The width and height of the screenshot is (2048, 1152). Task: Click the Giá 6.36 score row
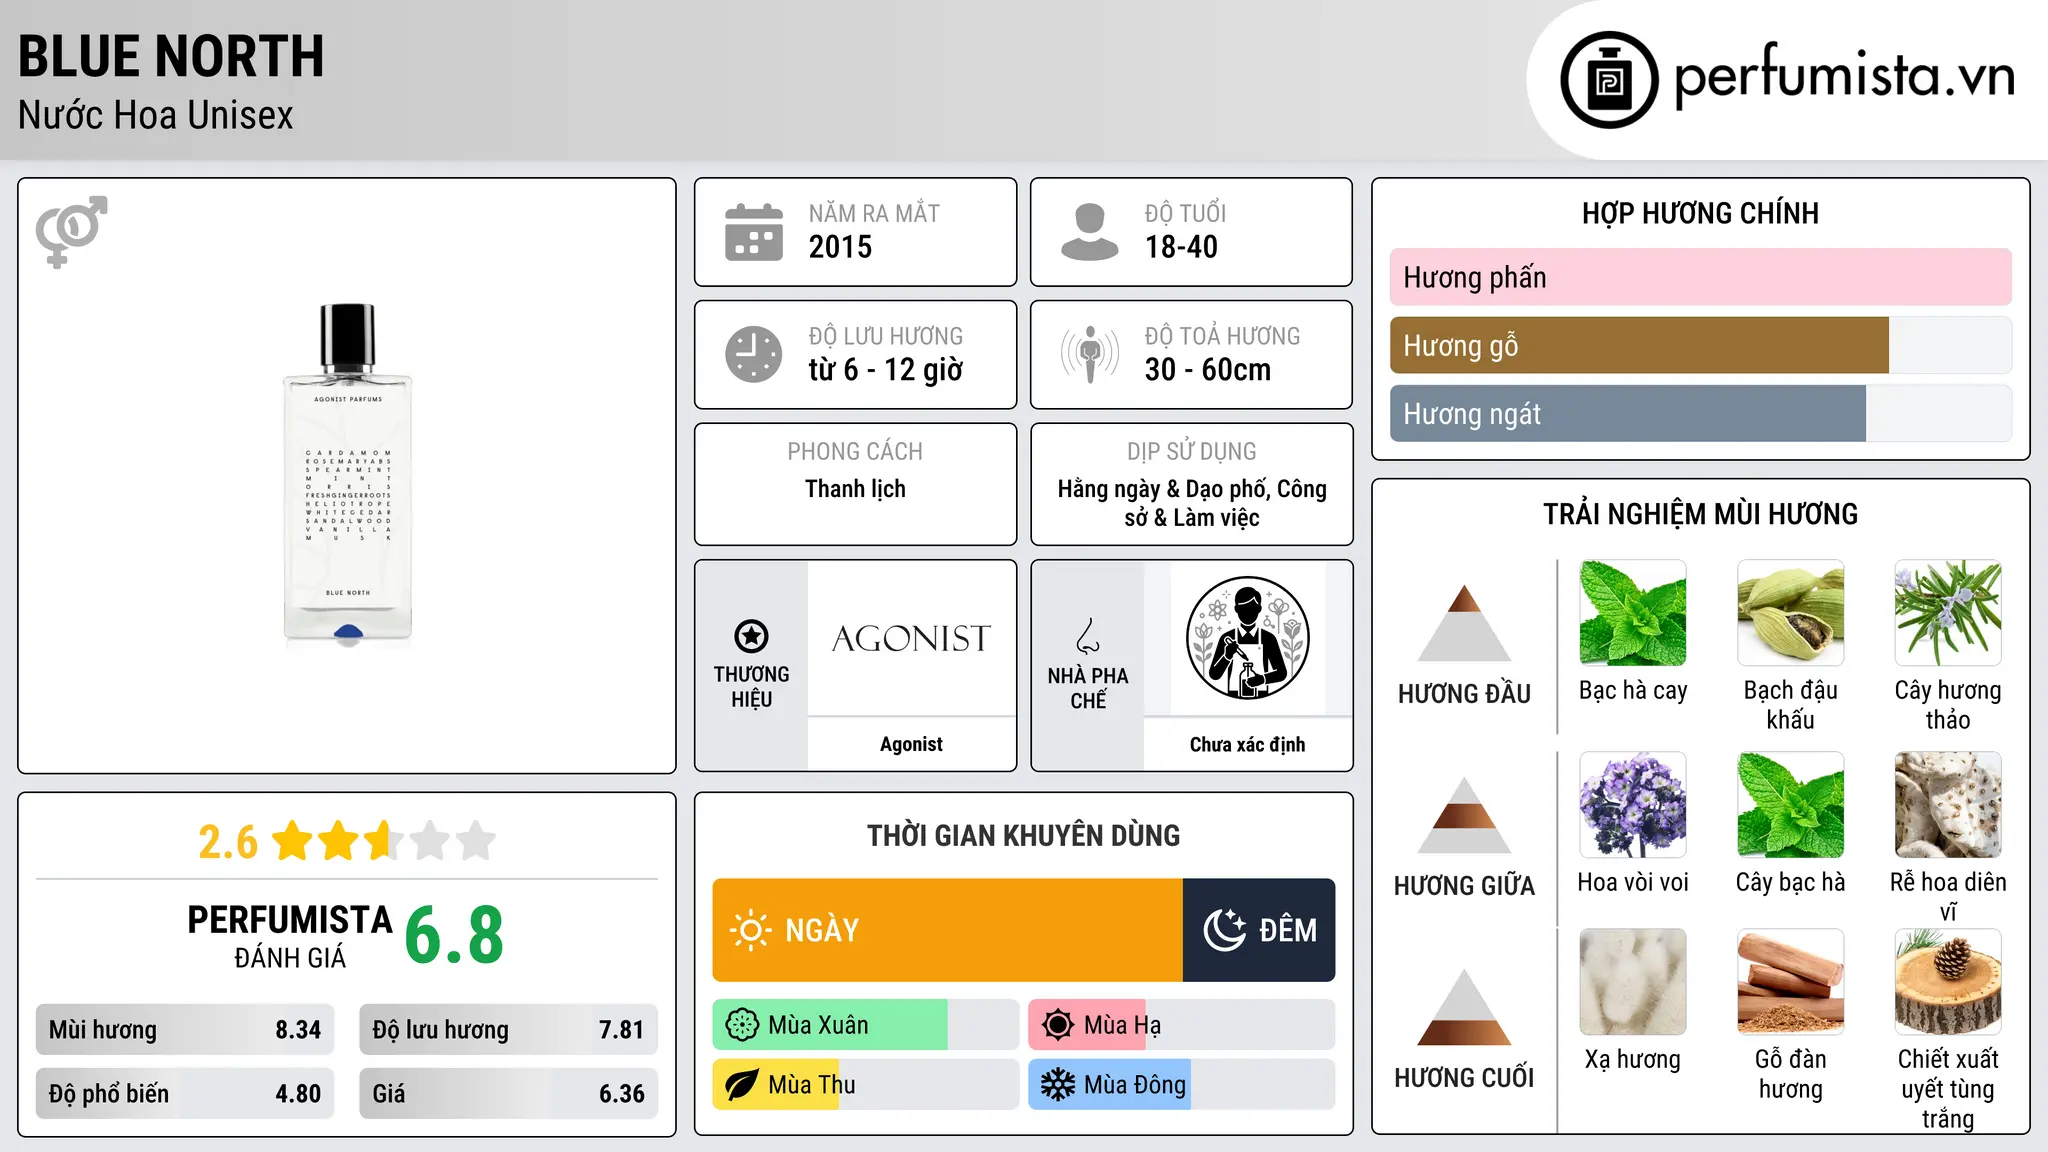(508, 1094)
